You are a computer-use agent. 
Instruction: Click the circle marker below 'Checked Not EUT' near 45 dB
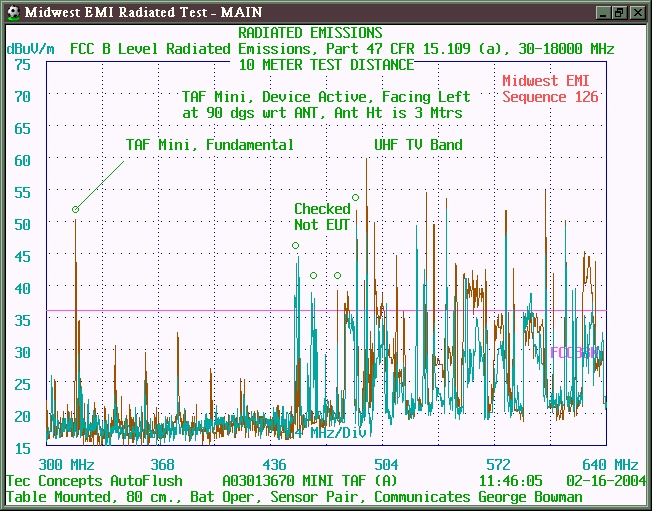click(x=295, y=245)
